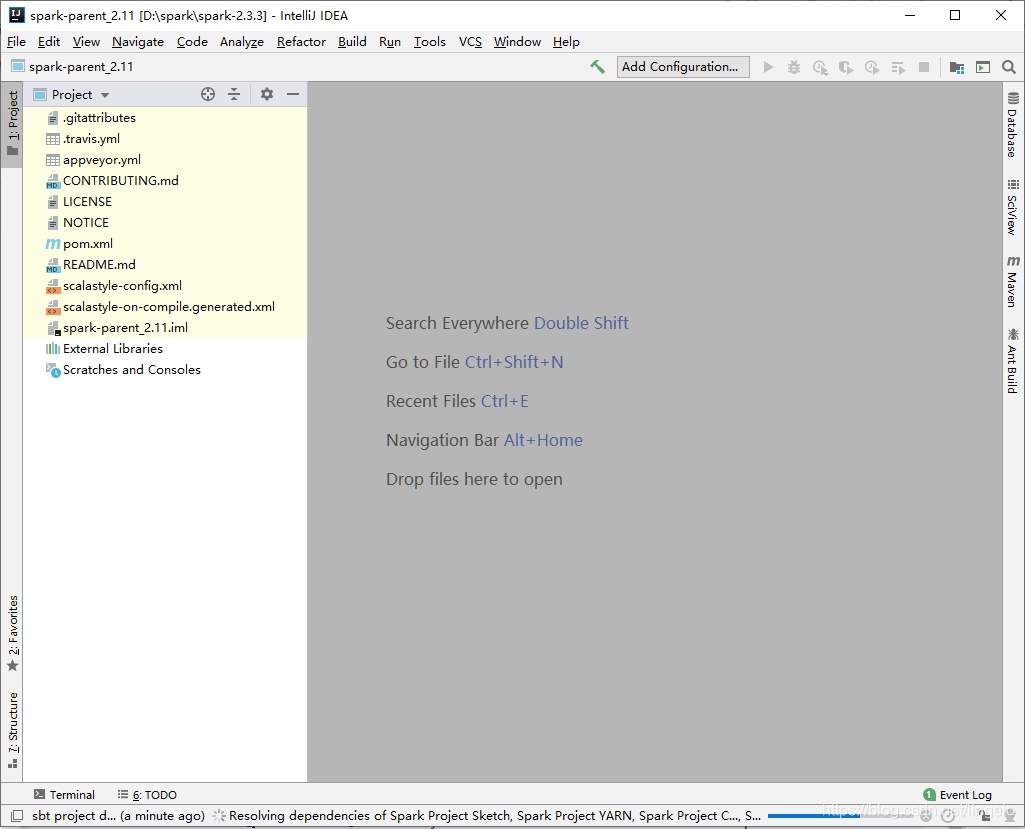Click Collapse All icon in Project panel
Viewport: 1025px width, 829px height.
tap(234, 94)
